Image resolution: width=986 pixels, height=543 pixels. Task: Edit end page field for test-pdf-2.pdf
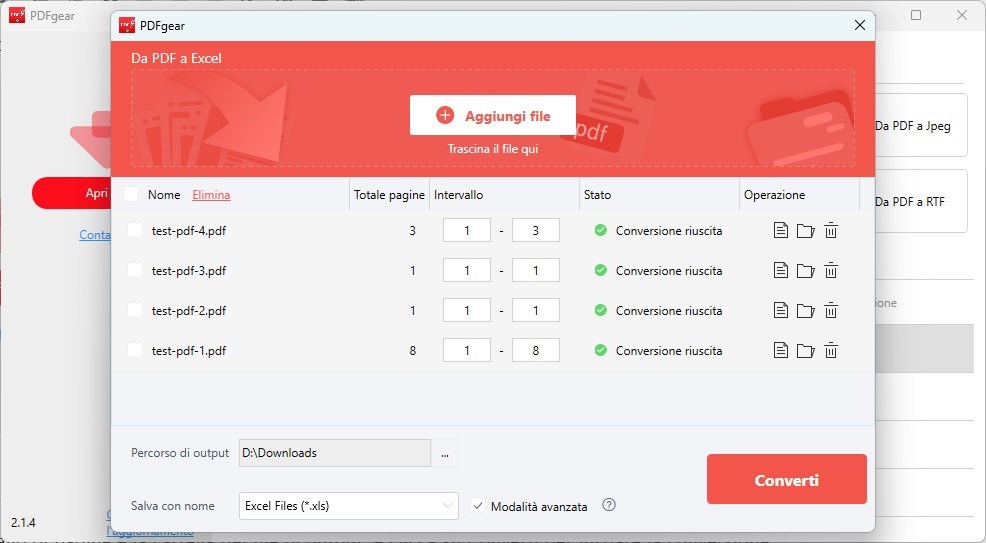[x=536, y=310]
